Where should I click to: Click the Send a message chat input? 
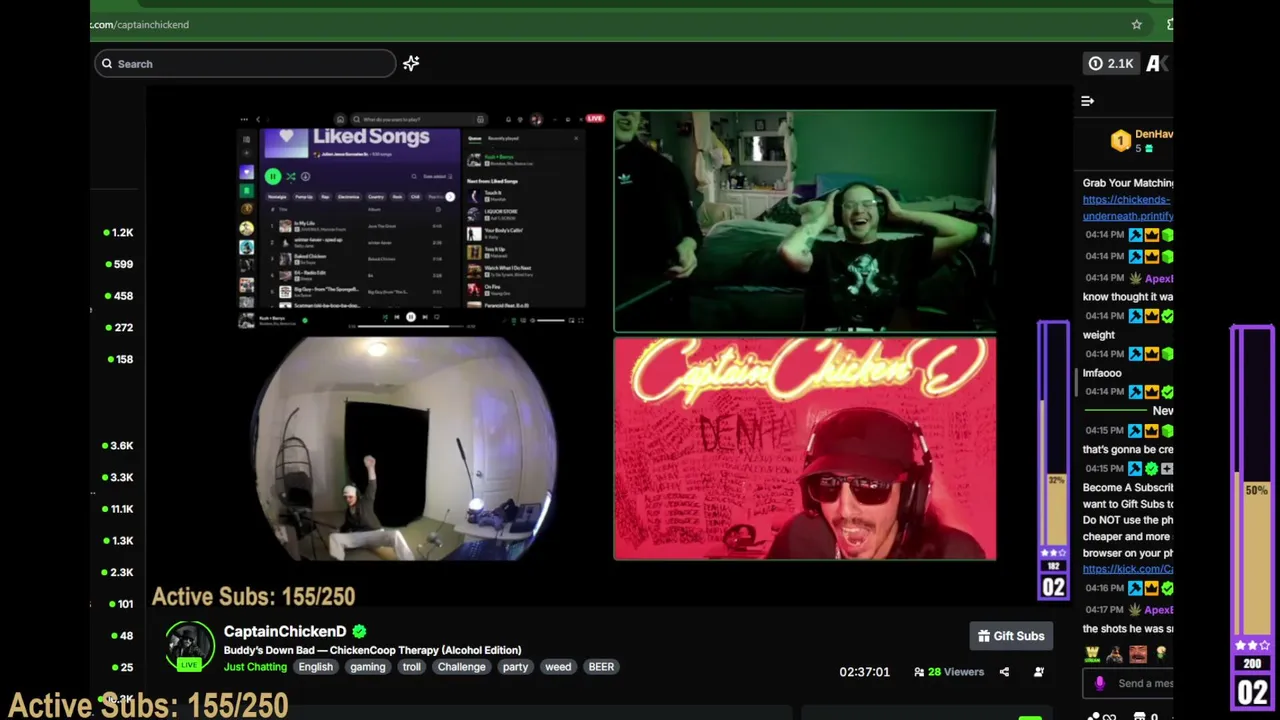[x=1128, y=683]
